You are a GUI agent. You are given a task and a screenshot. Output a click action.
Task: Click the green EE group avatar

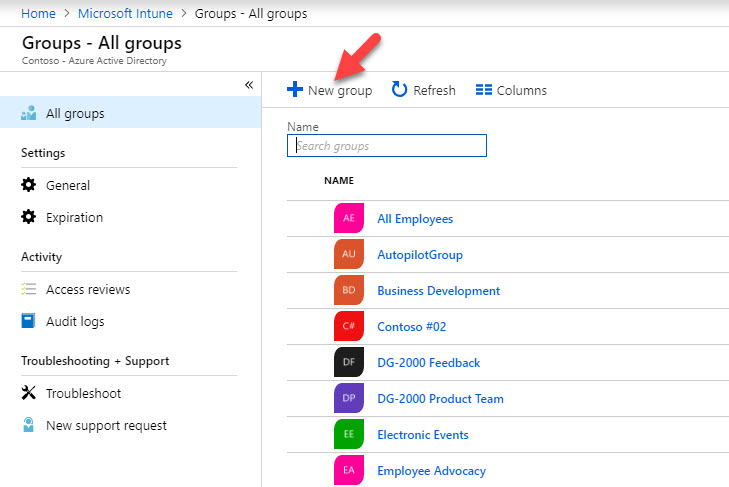pos(349,434)
